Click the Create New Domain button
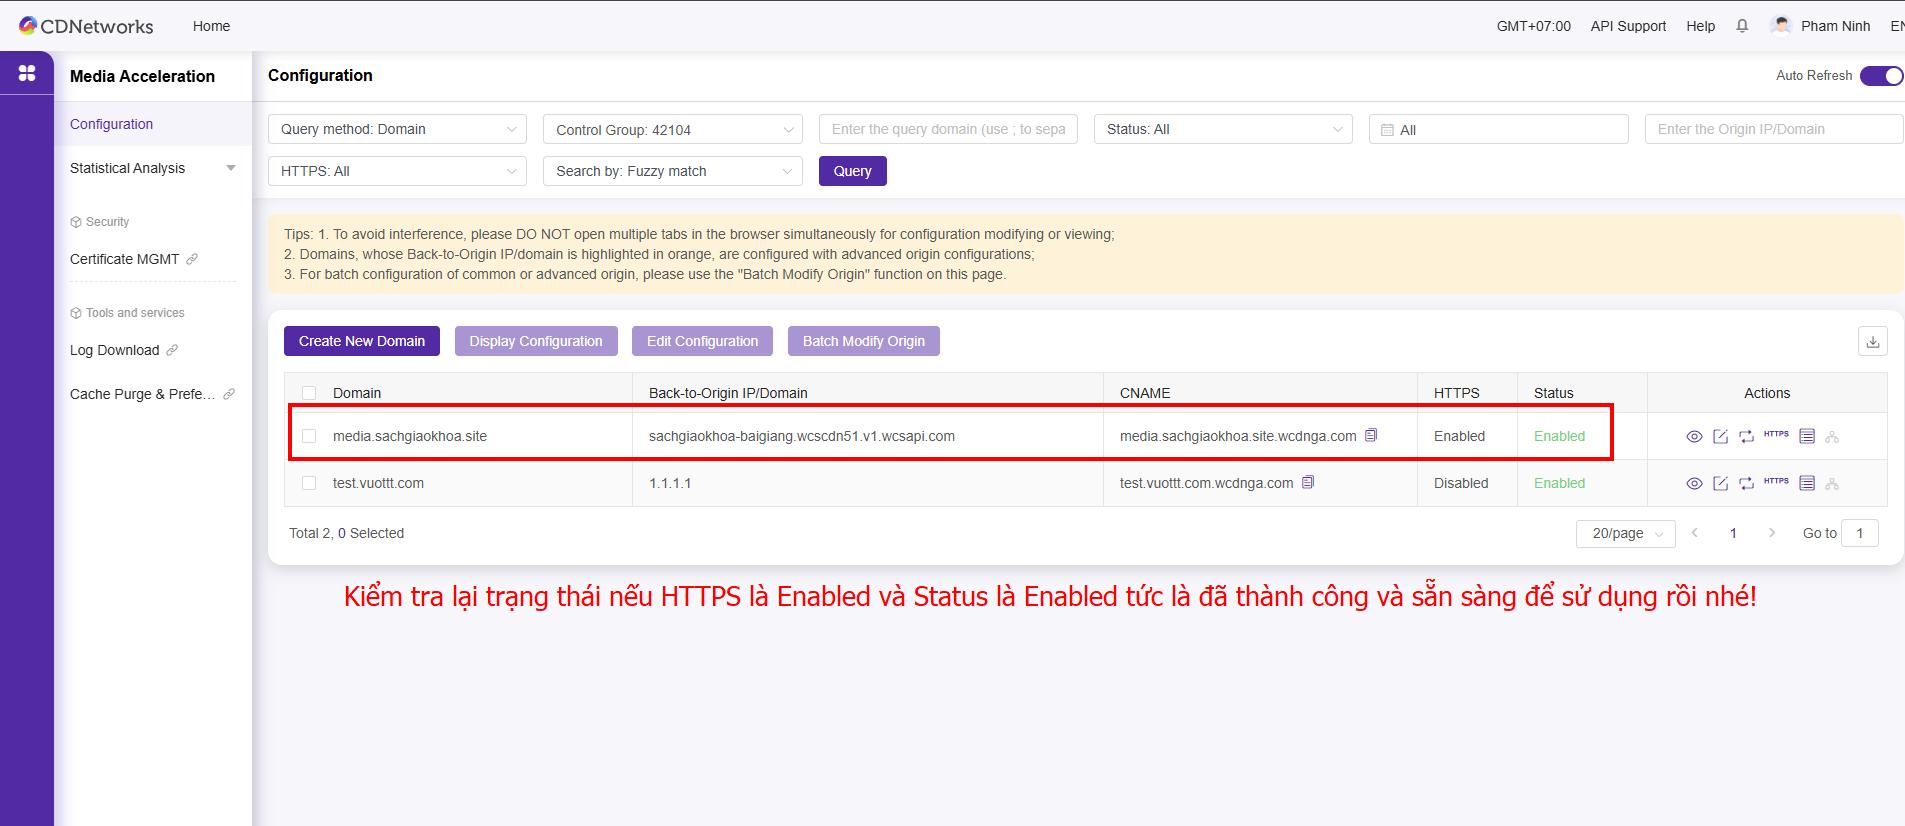 click(x=361, y=341)
